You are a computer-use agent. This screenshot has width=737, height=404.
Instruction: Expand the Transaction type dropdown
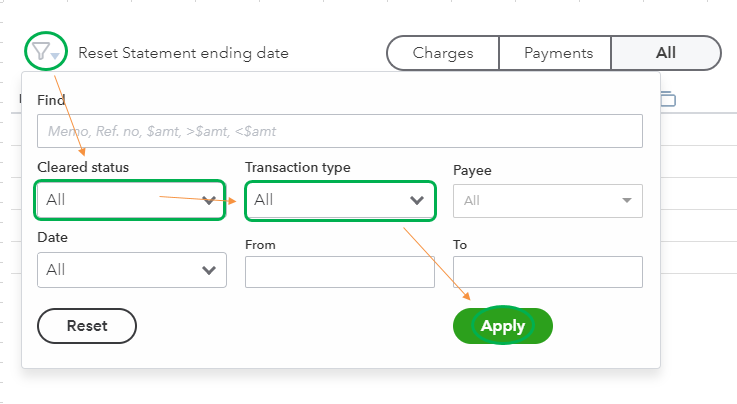click(340, 200)
